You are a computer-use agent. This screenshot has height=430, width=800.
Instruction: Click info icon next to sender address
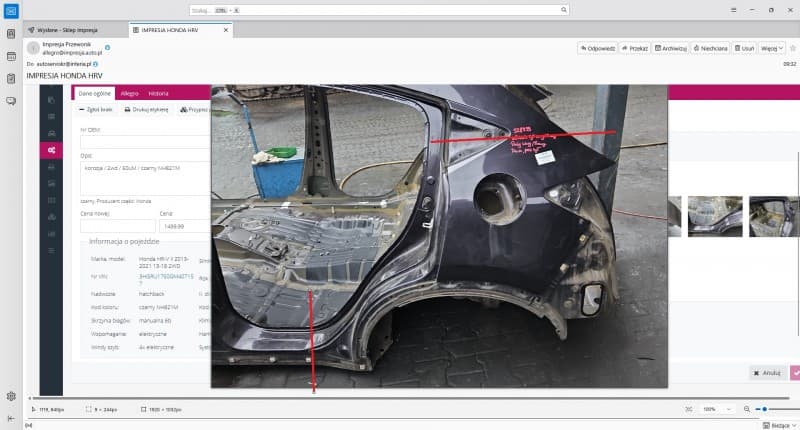tap(107, 47)
